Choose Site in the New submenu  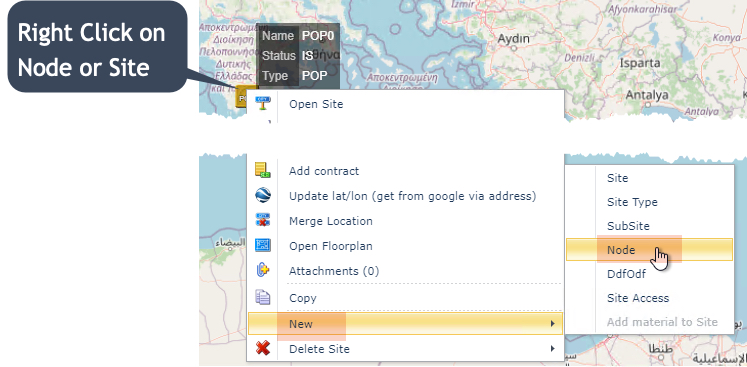[x=649, y=178]
